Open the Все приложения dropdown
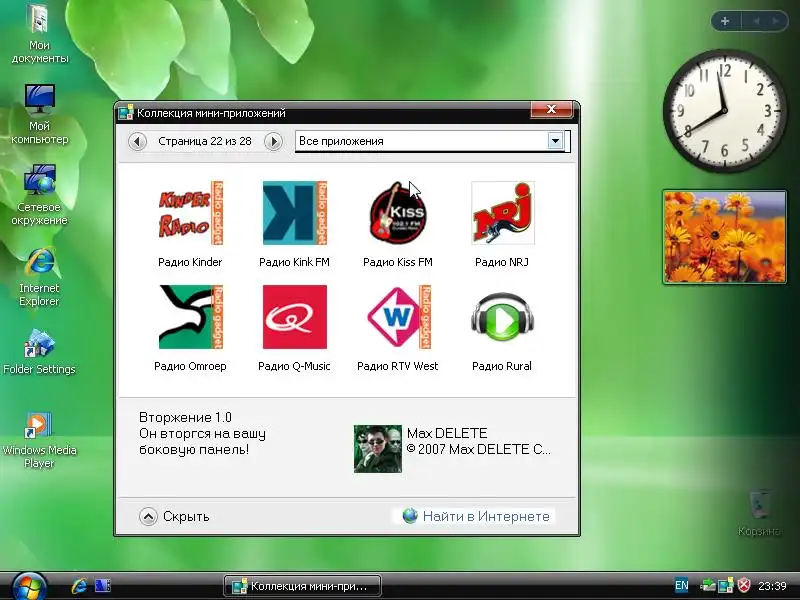Image resolution: width=800 pixels, height=600 pixels. [x=555, y=141]
